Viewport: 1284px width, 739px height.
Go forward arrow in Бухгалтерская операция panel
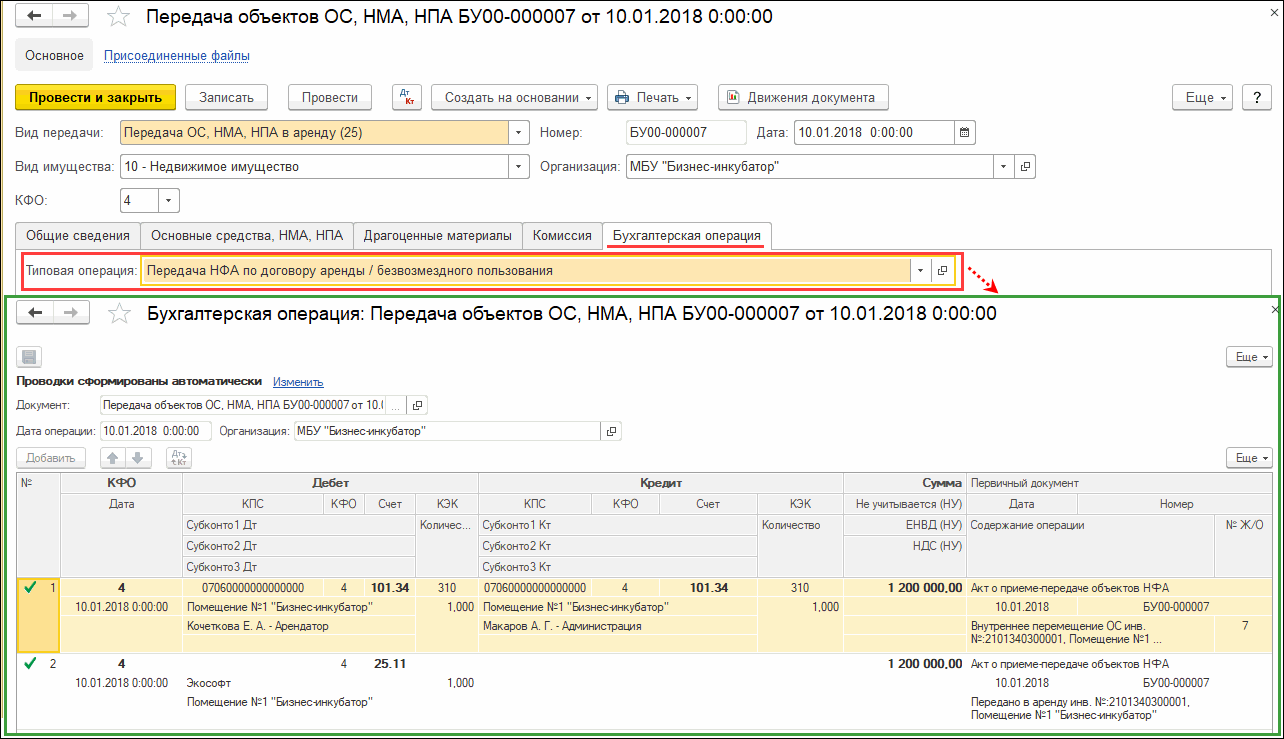point(70,313)
